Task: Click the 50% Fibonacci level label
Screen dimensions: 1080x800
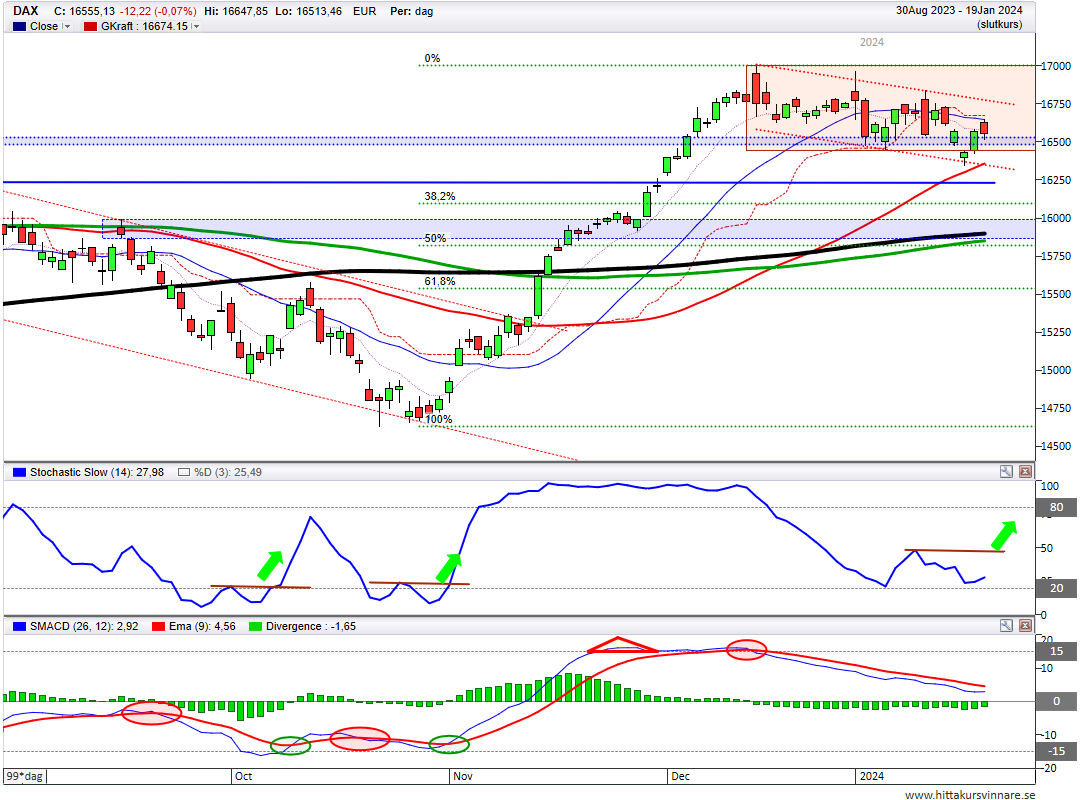Action: [x=435, y=238]
